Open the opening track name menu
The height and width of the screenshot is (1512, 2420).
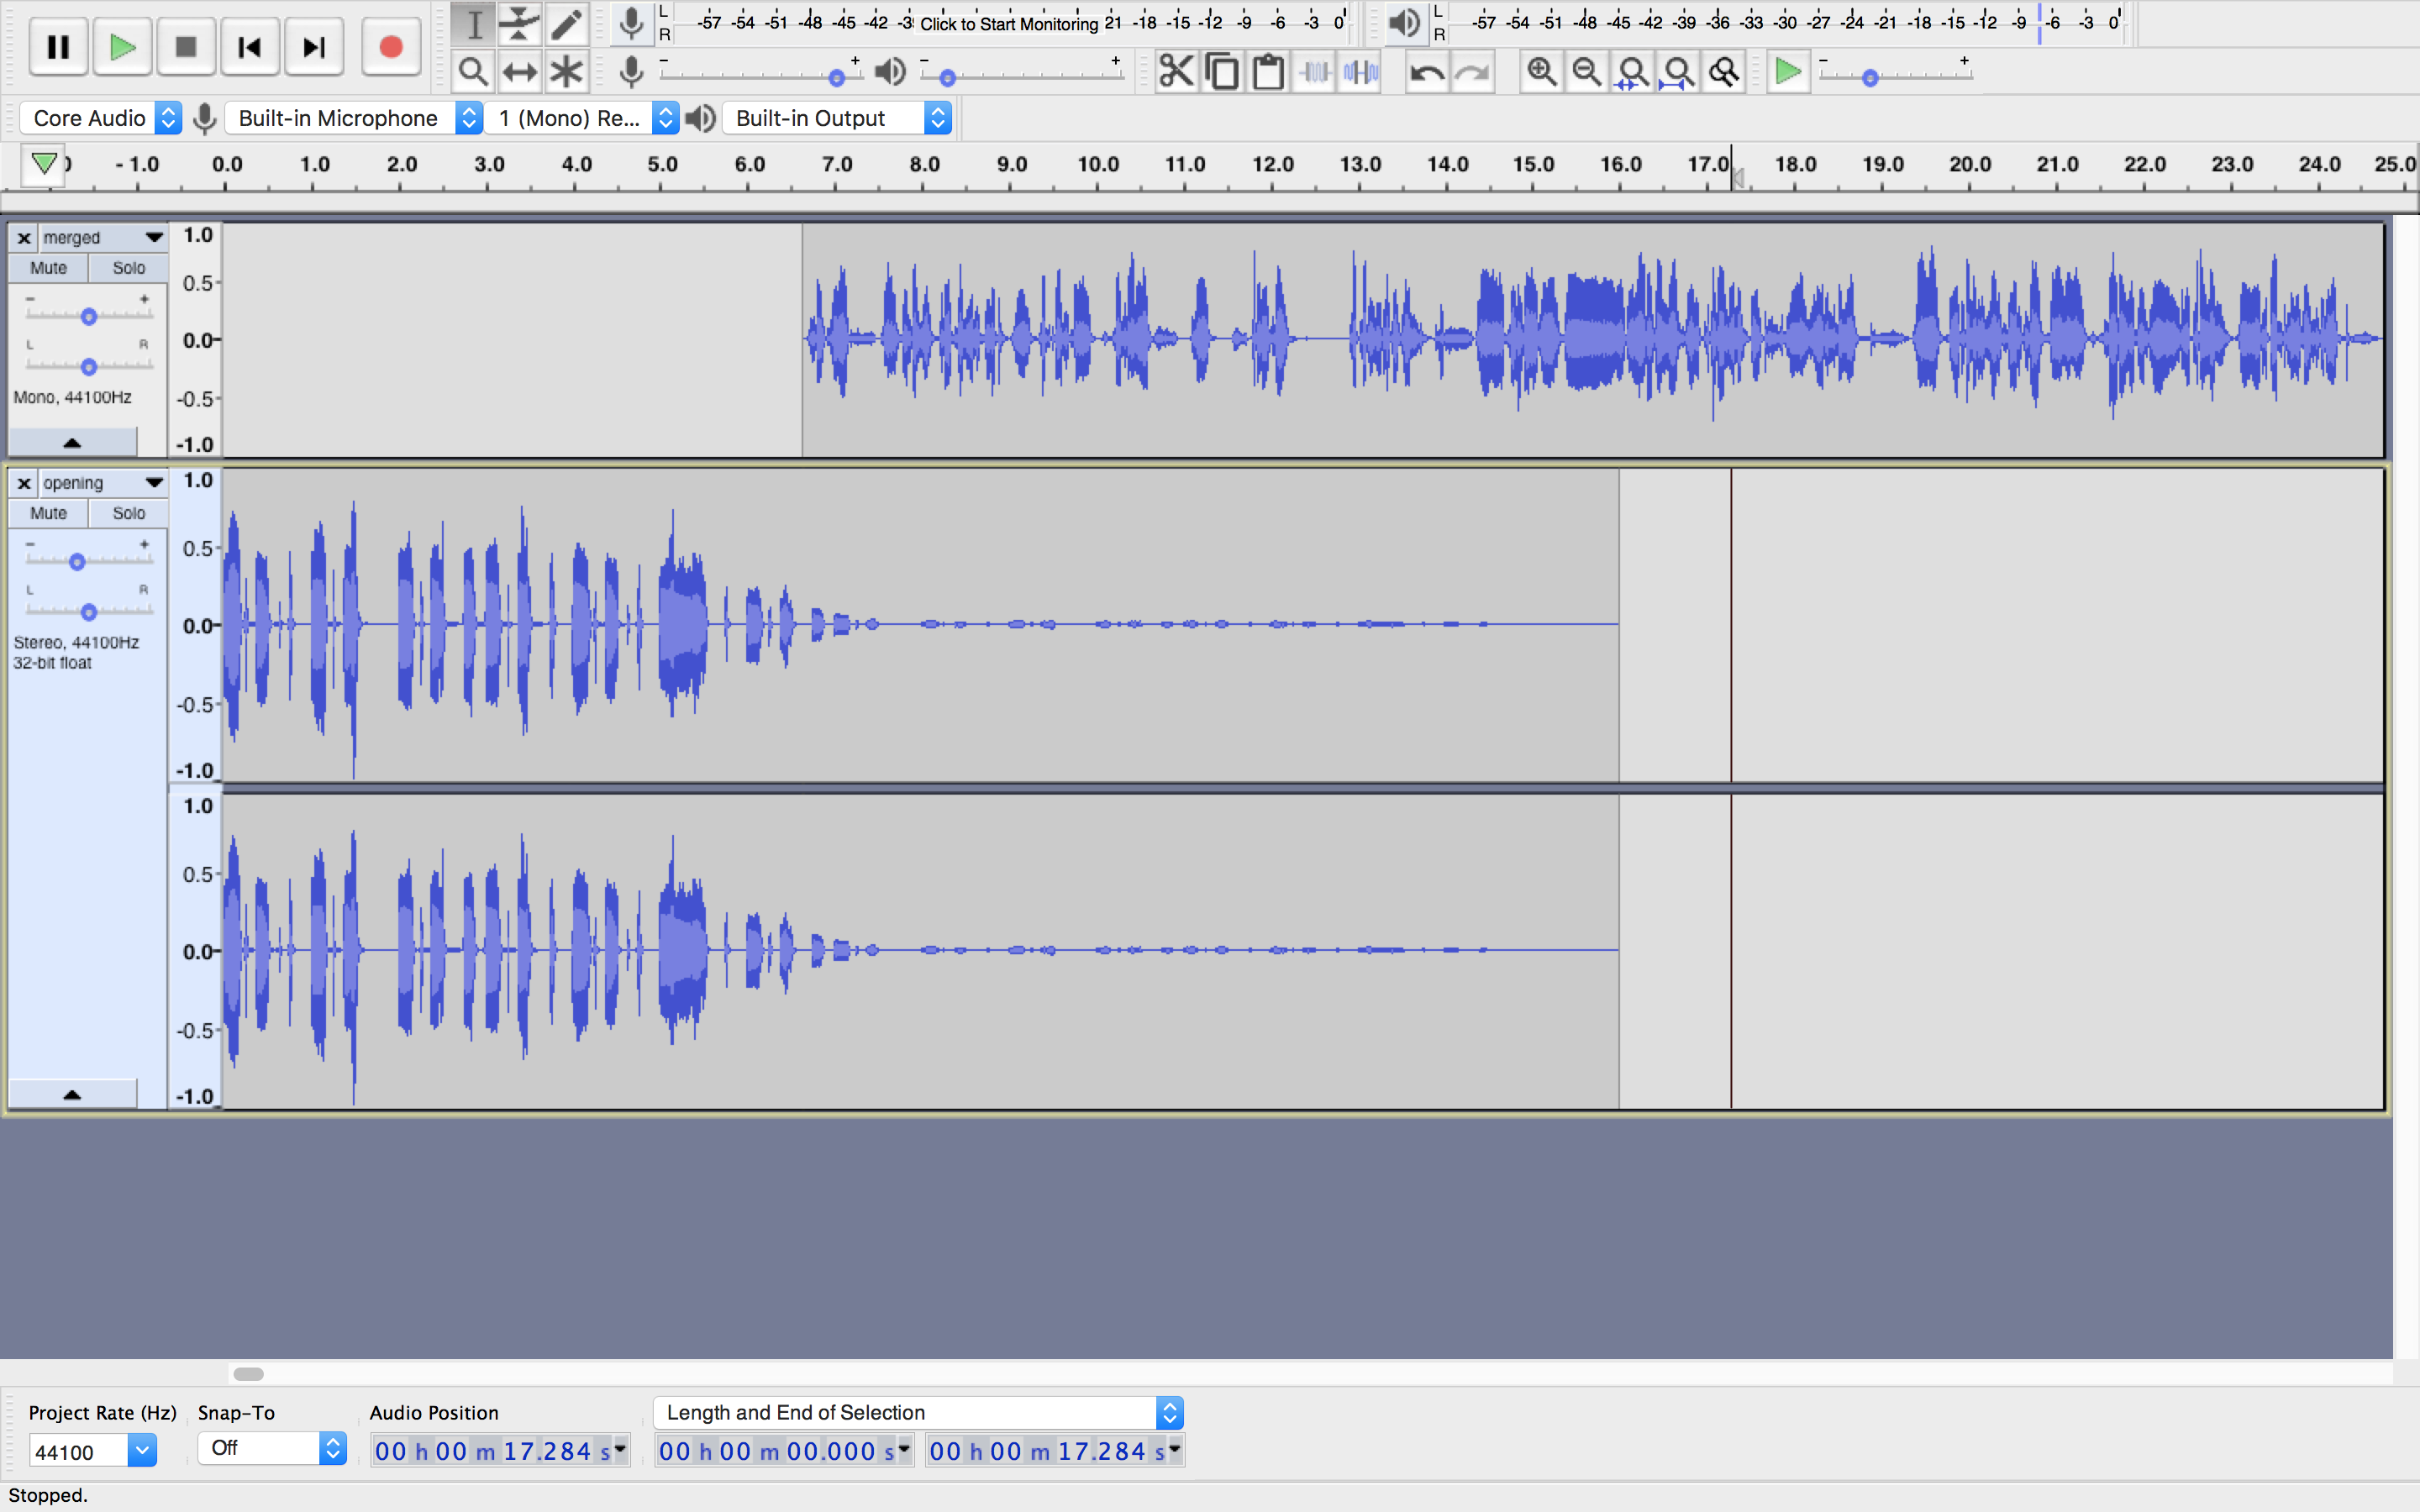pos(100,483)
